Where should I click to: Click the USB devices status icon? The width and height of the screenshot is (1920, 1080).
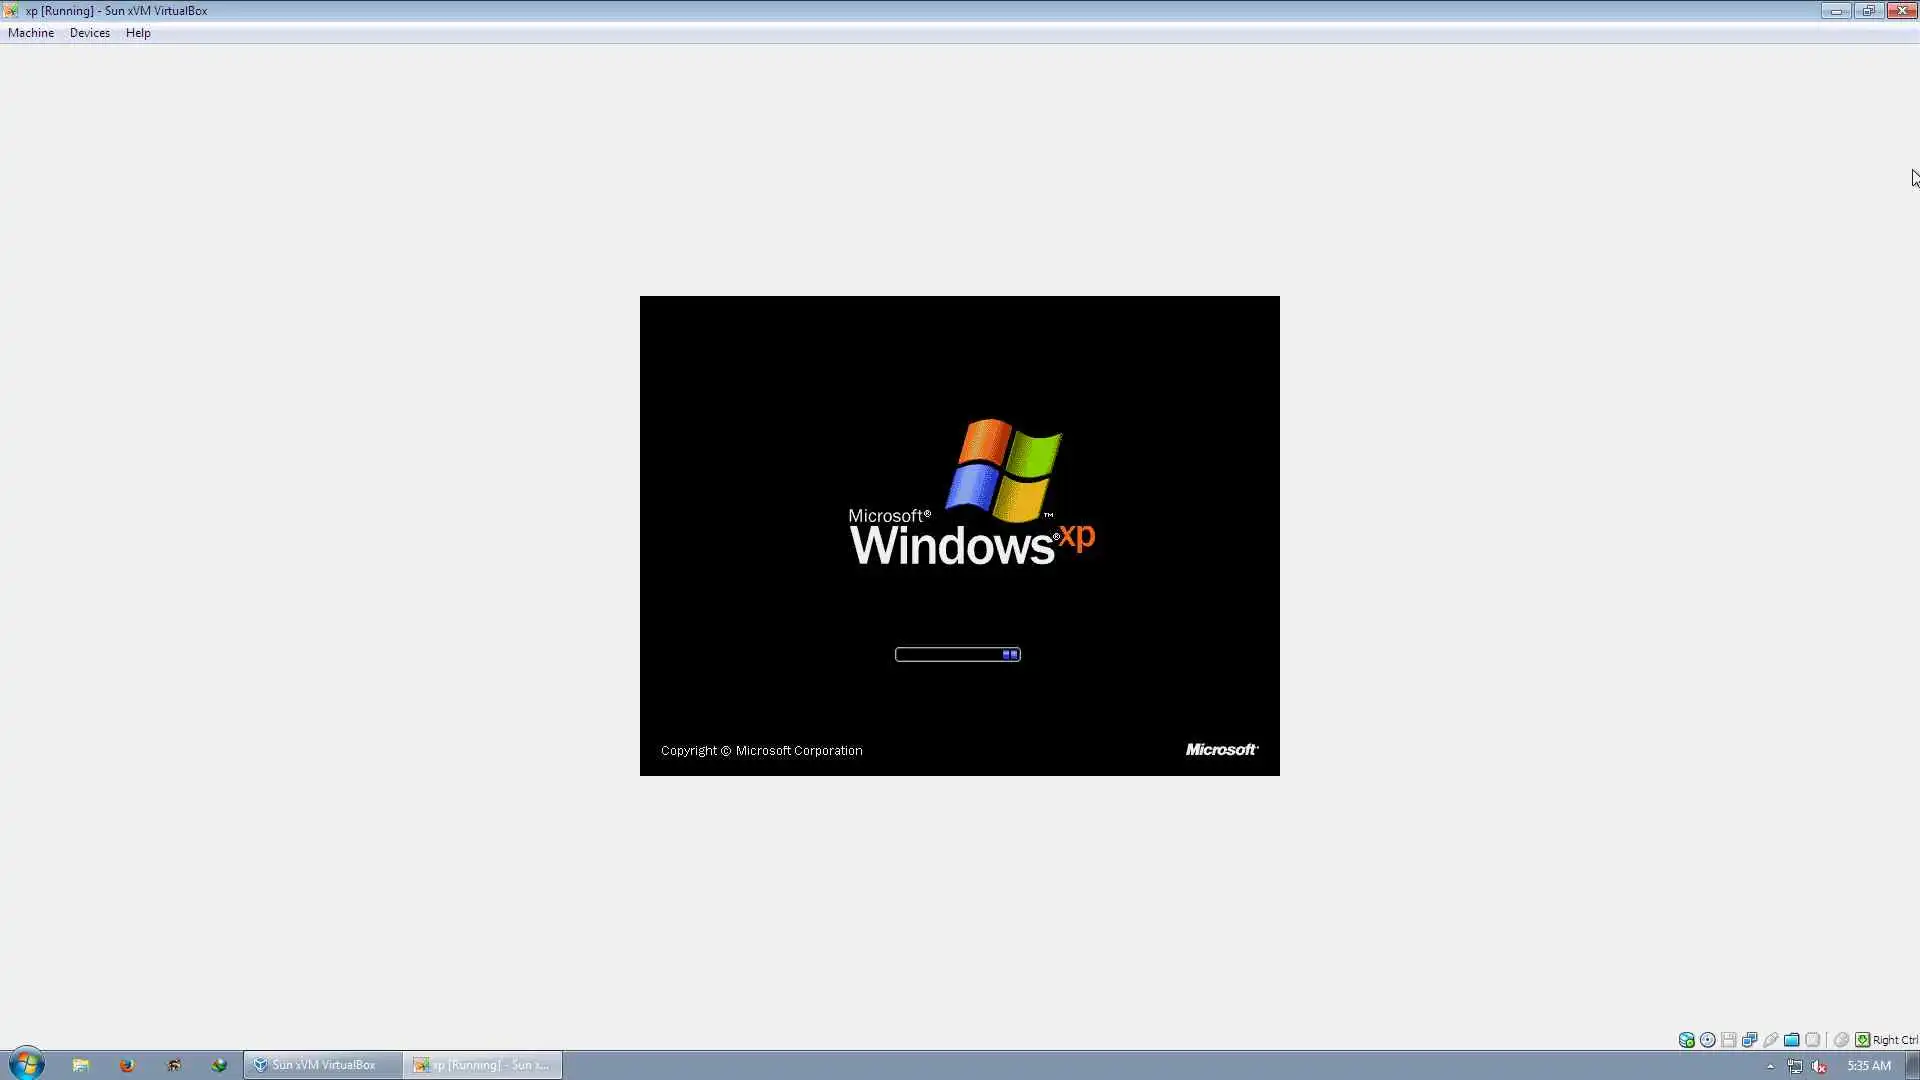[1770, 1040]
